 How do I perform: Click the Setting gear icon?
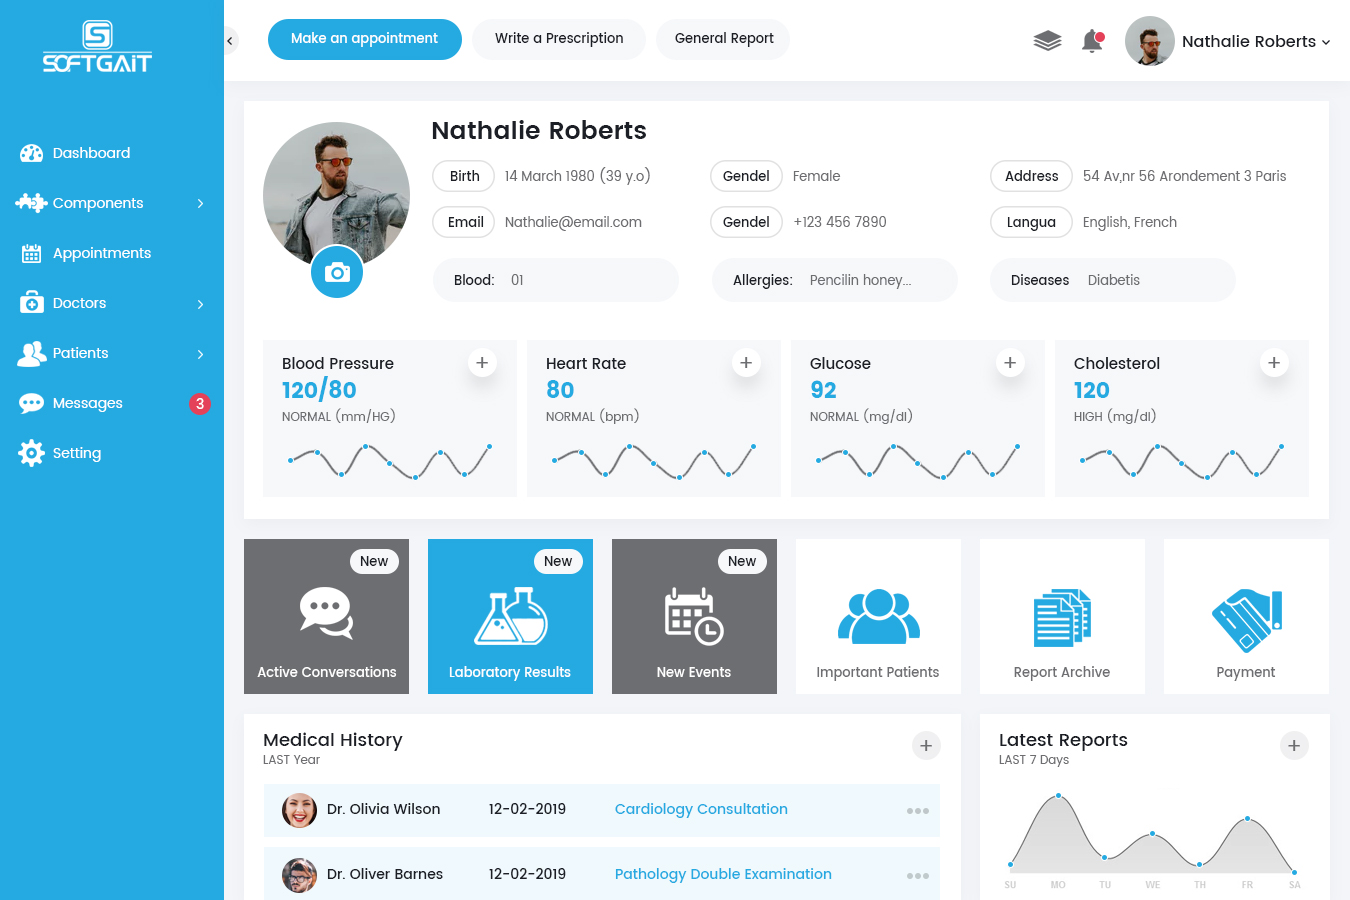pyautogui.click(x=31, y=453)
